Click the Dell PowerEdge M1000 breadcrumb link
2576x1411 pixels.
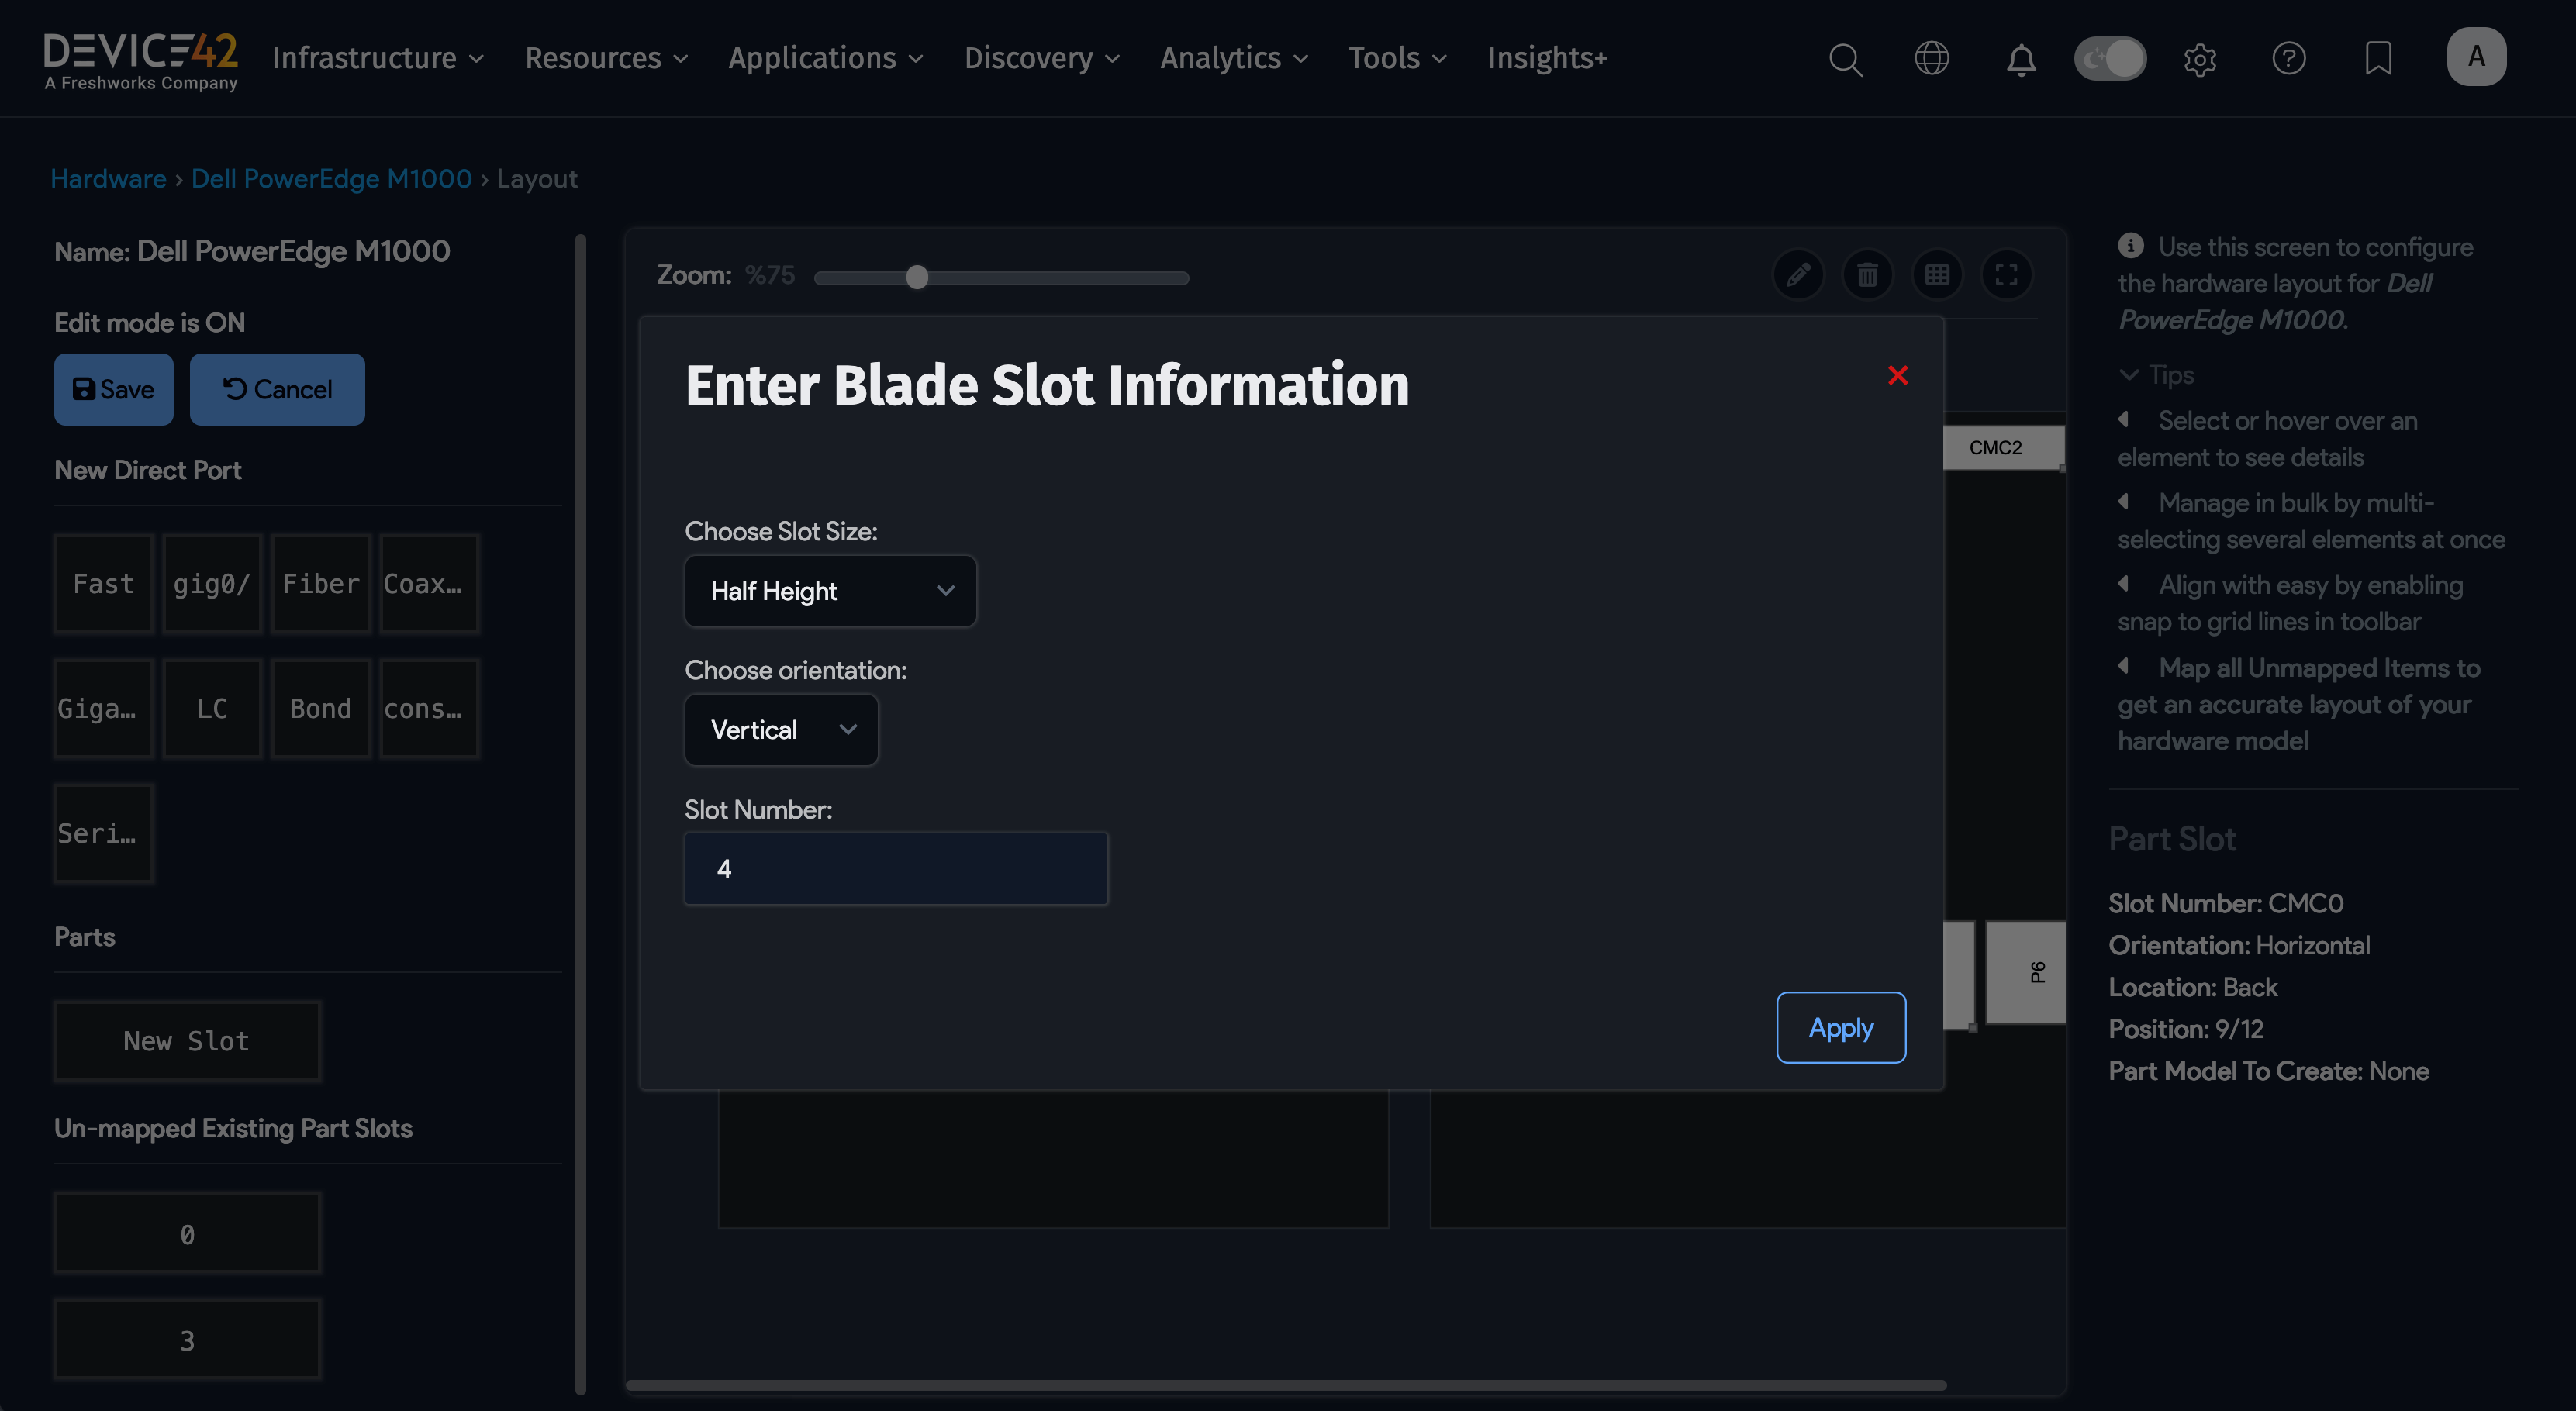[x=331, y=178]
